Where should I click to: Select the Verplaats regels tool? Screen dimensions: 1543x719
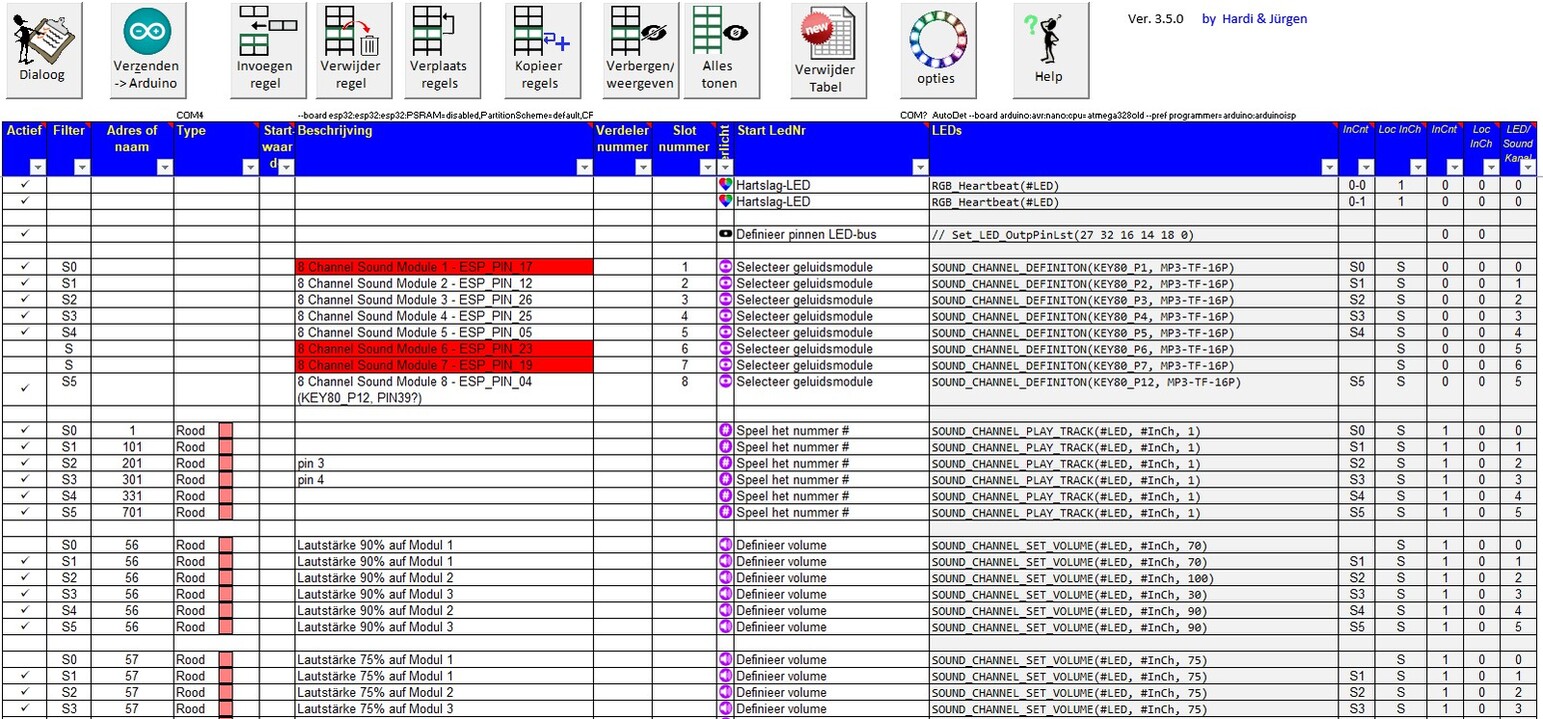click(439, 50)
